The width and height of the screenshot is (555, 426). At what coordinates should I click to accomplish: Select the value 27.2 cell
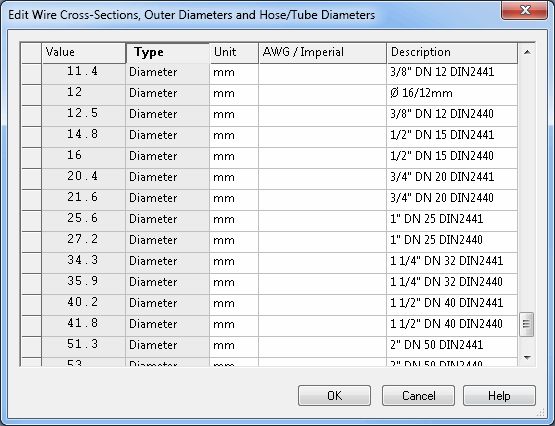(84, 242)
